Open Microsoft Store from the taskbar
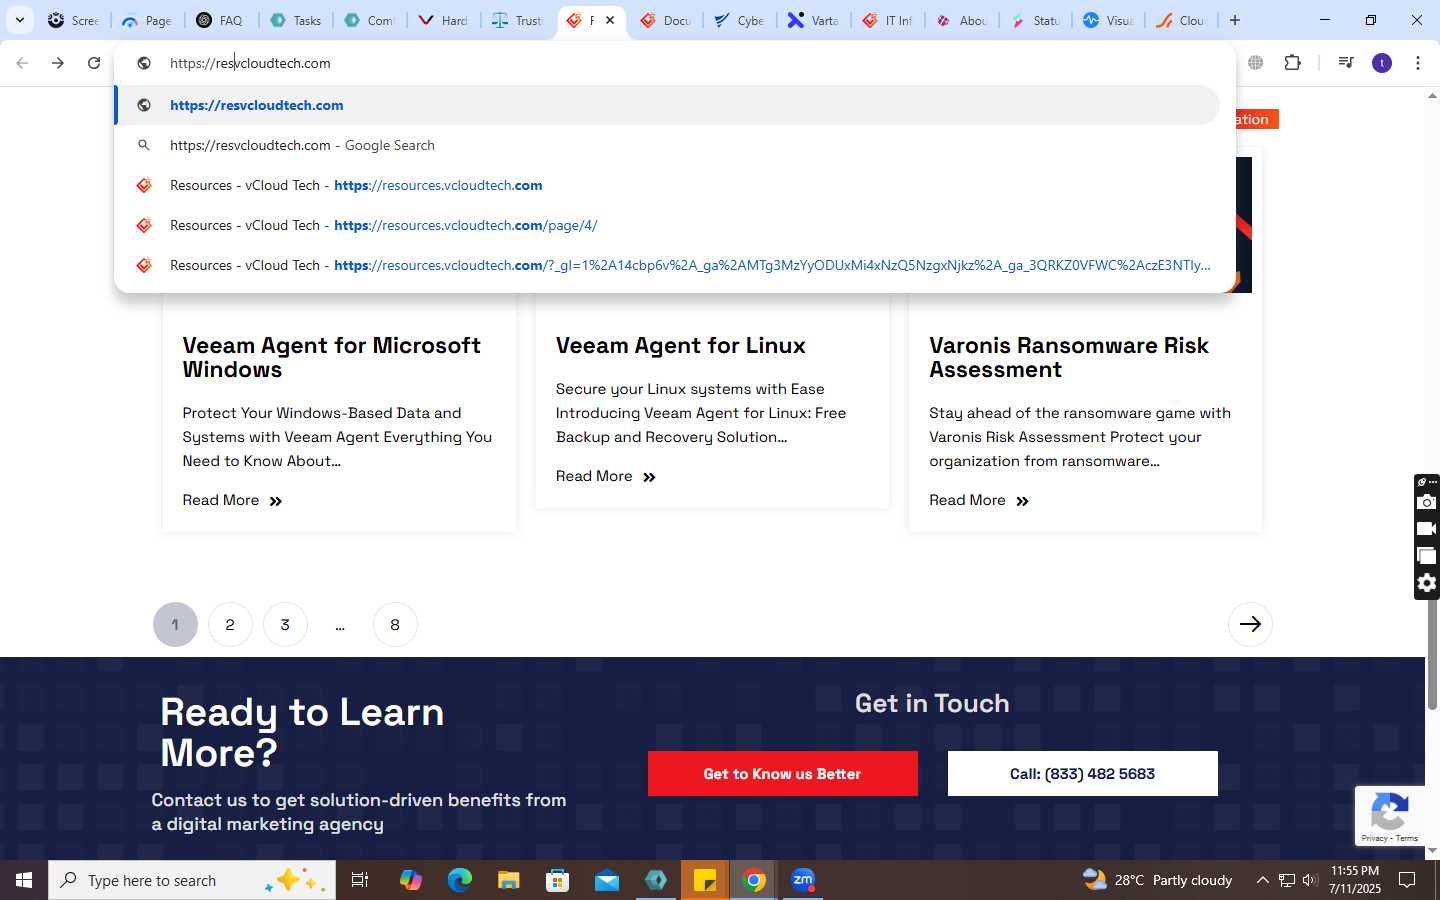This screenshot has width=1440, height=900. (557, 880)
